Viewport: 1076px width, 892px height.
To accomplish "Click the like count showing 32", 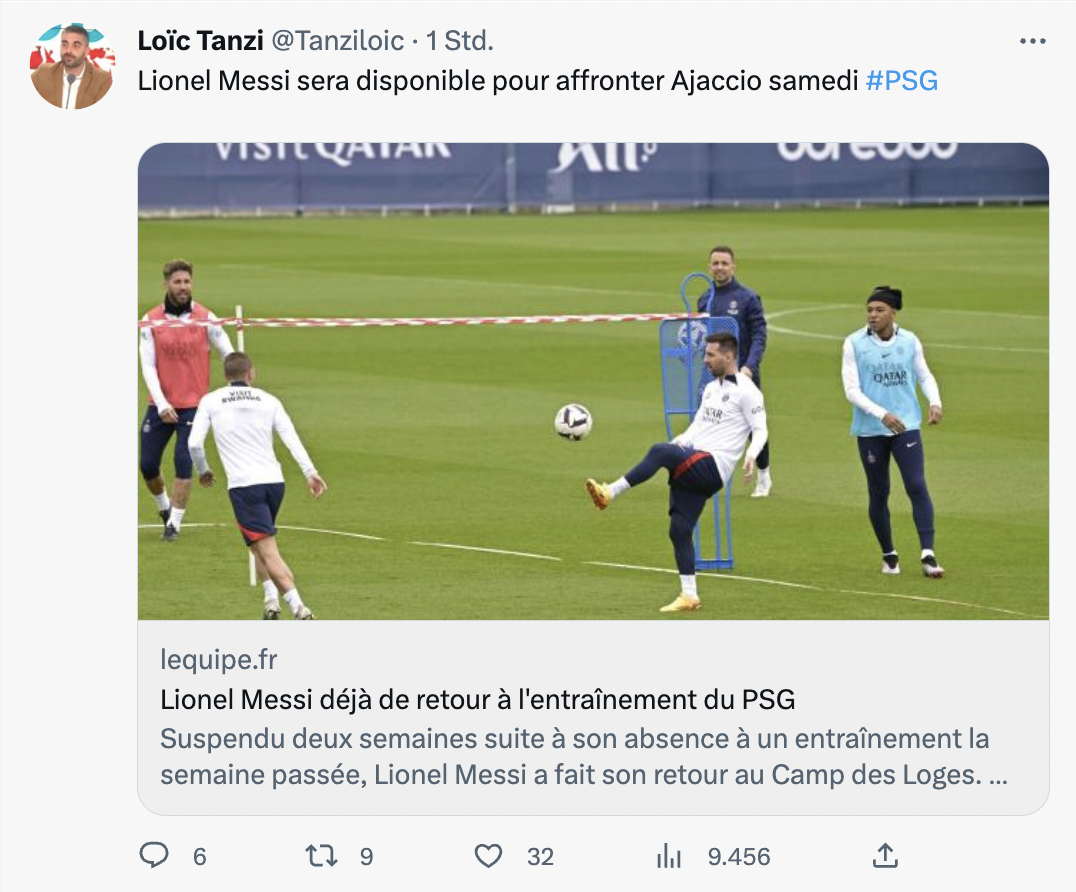I will point(540,857).
